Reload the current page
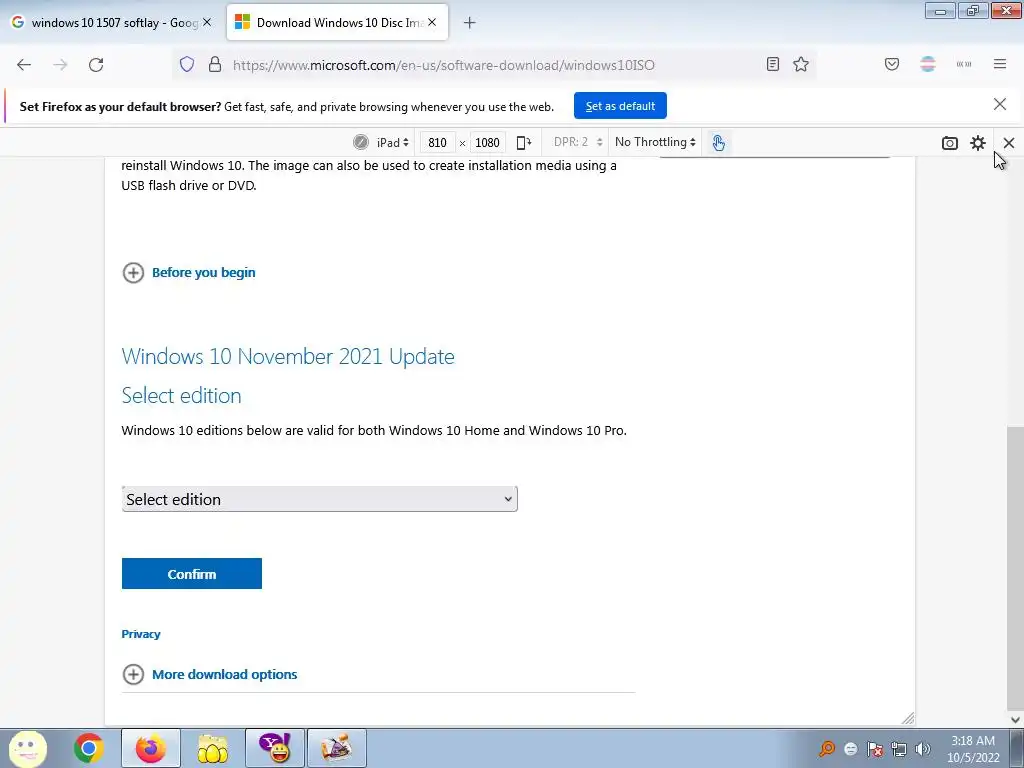The height and width of the screenshot is (768, 1024). click(96, 65)
